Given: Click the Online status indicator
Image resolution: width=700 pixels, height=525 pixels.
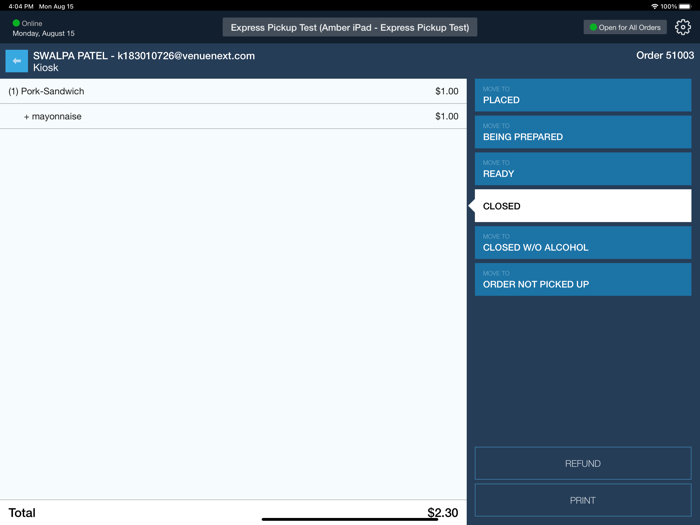Looking at the screenshot, I should point(28,23).
